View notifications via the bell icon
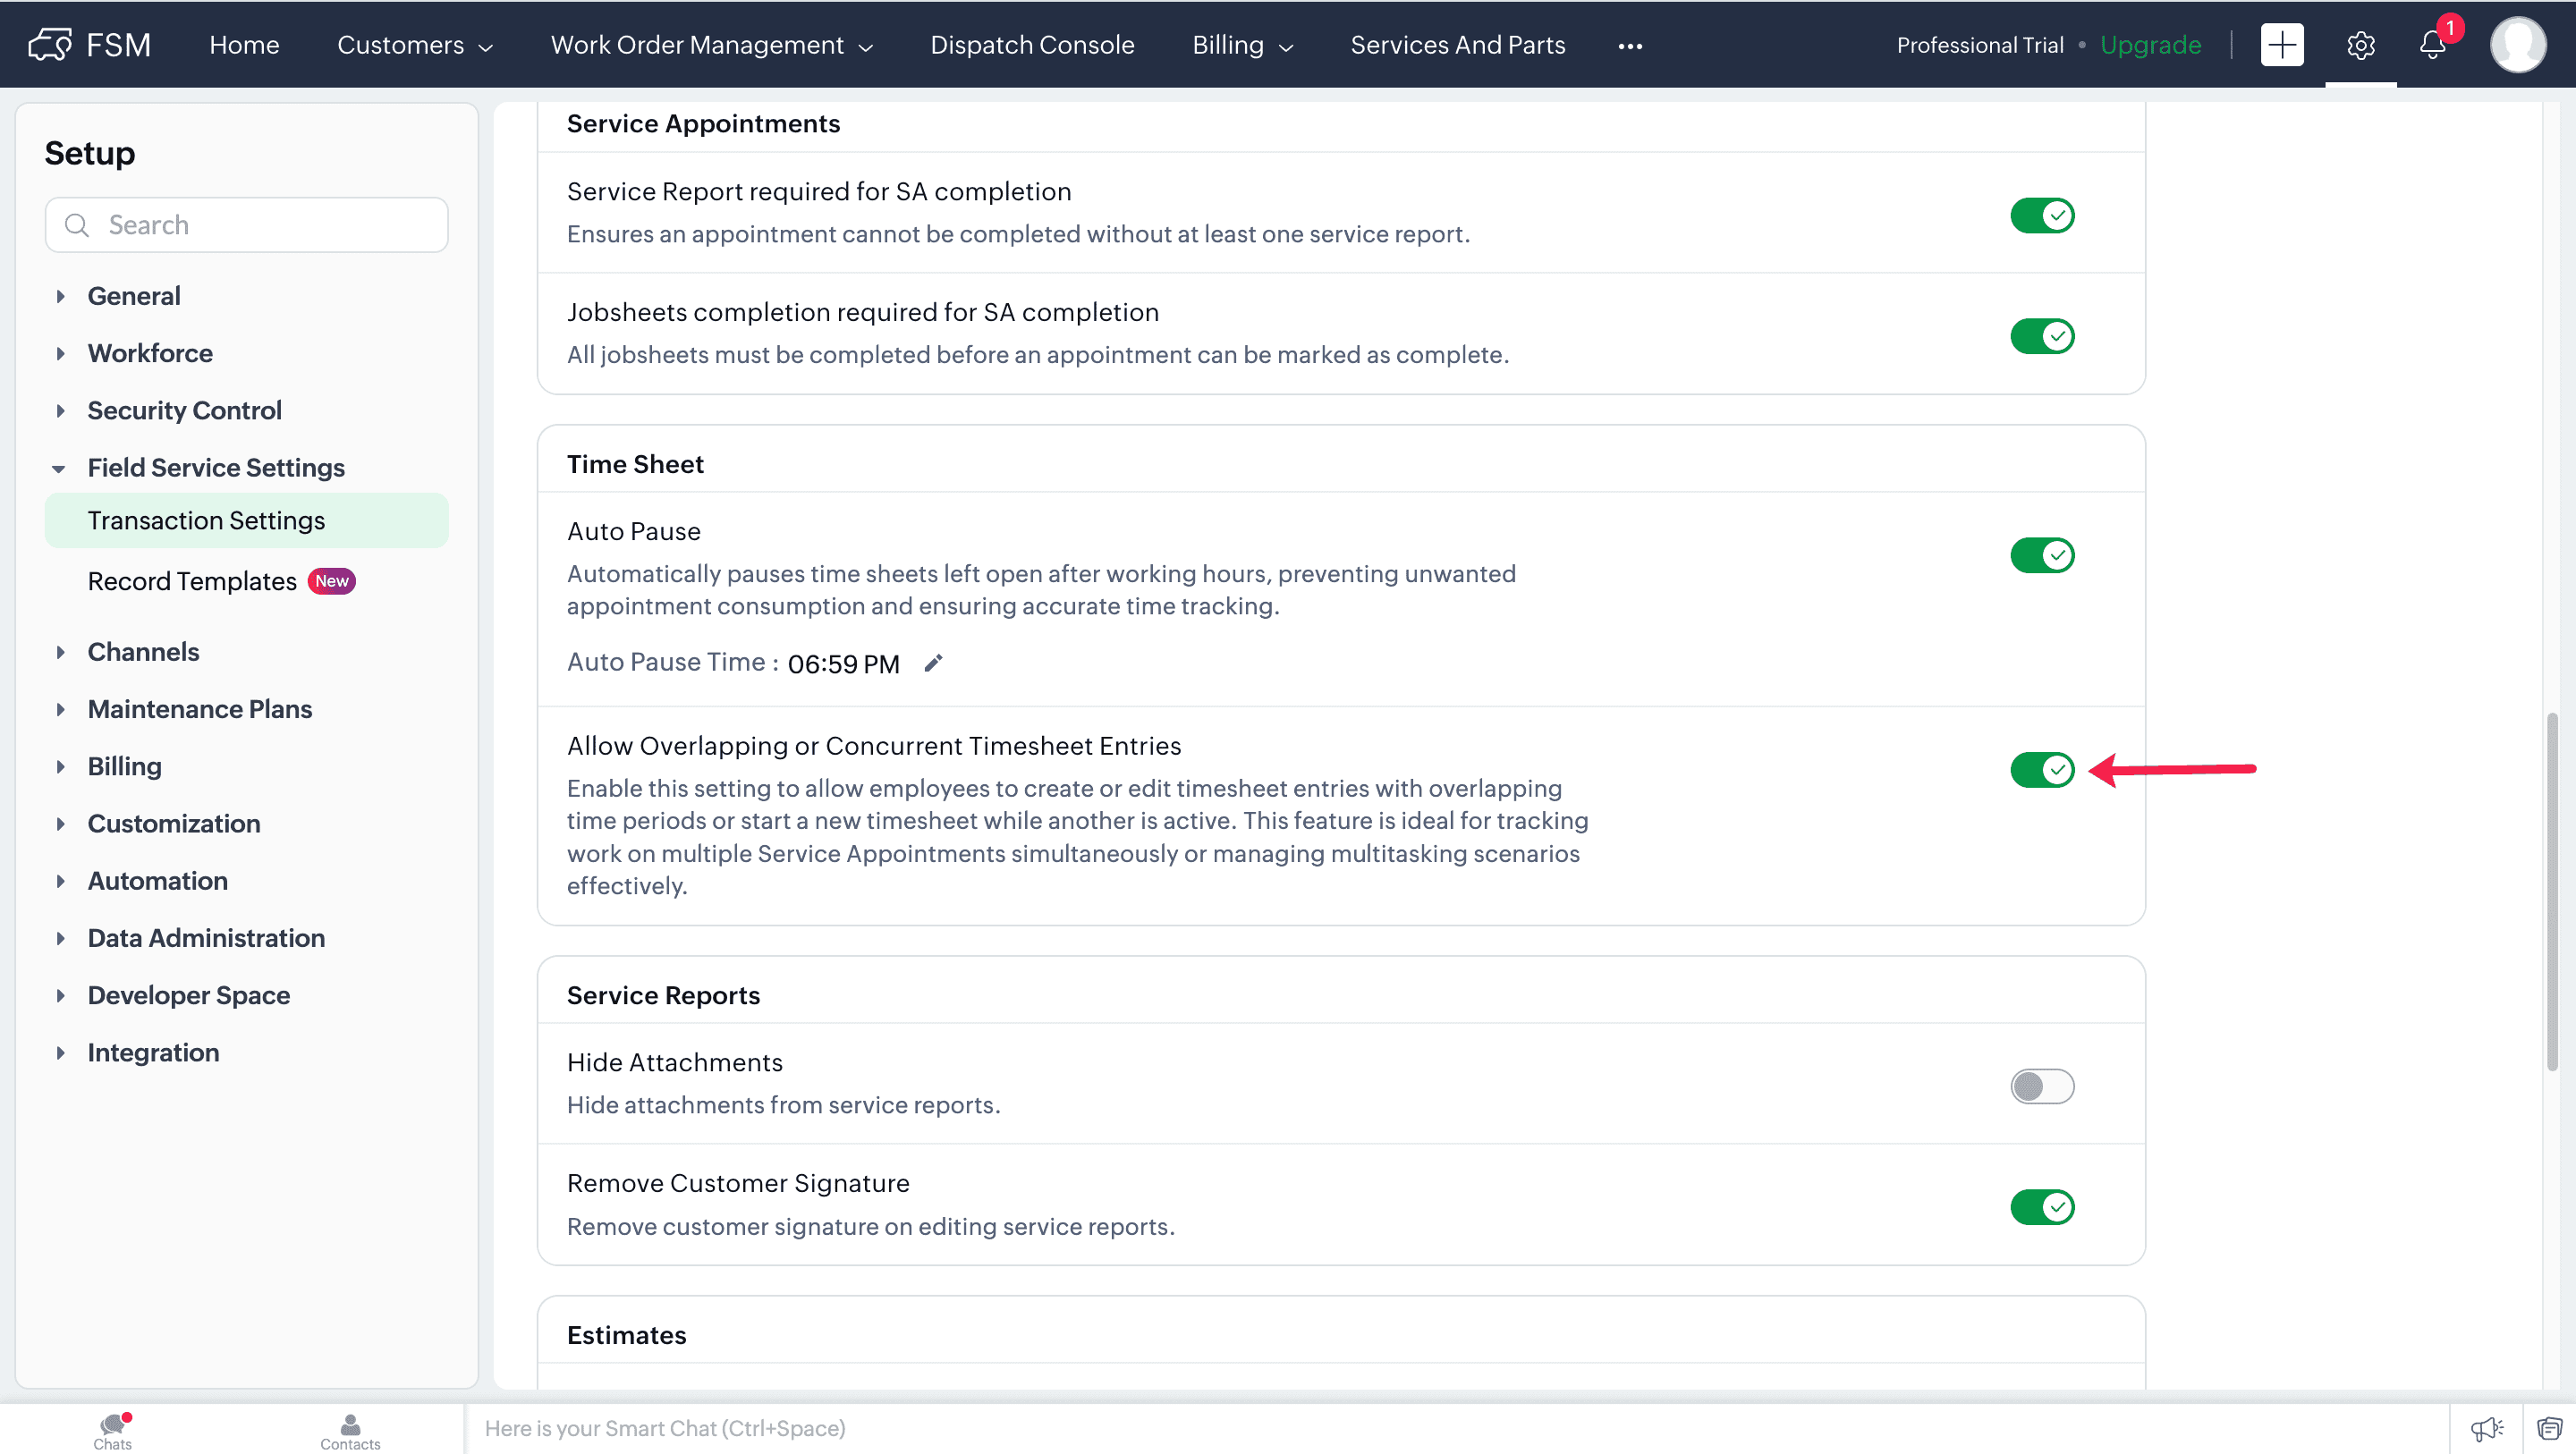This screenshot has height=1454, width=2576. (2432, 45)
